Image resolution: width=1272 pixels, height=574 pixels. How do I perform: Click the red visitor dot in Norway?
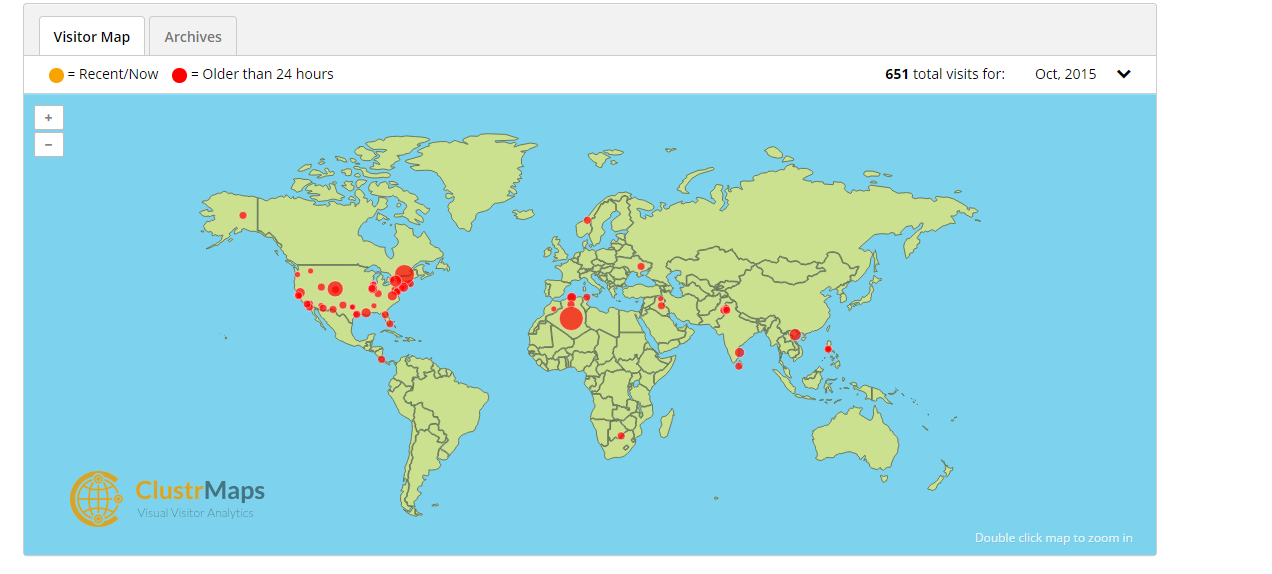(x=587, y=220)
